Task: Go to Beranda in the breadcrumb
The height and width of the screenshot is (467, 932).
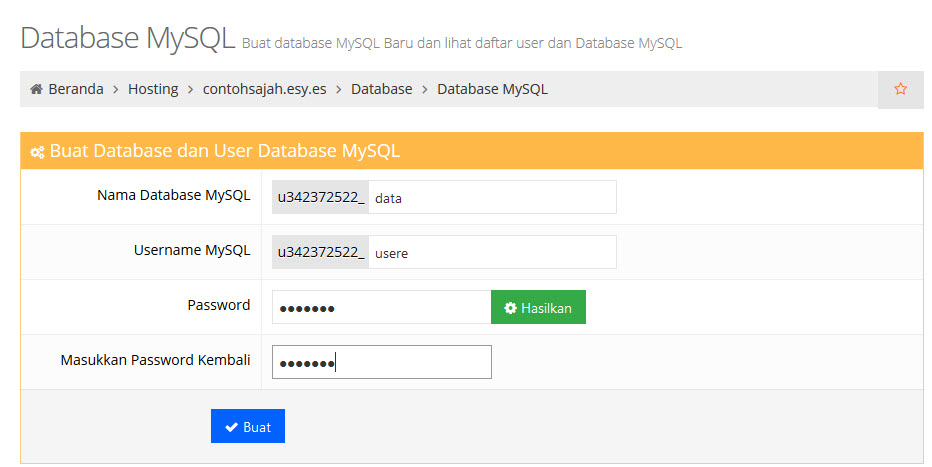Action: point(75,89)
